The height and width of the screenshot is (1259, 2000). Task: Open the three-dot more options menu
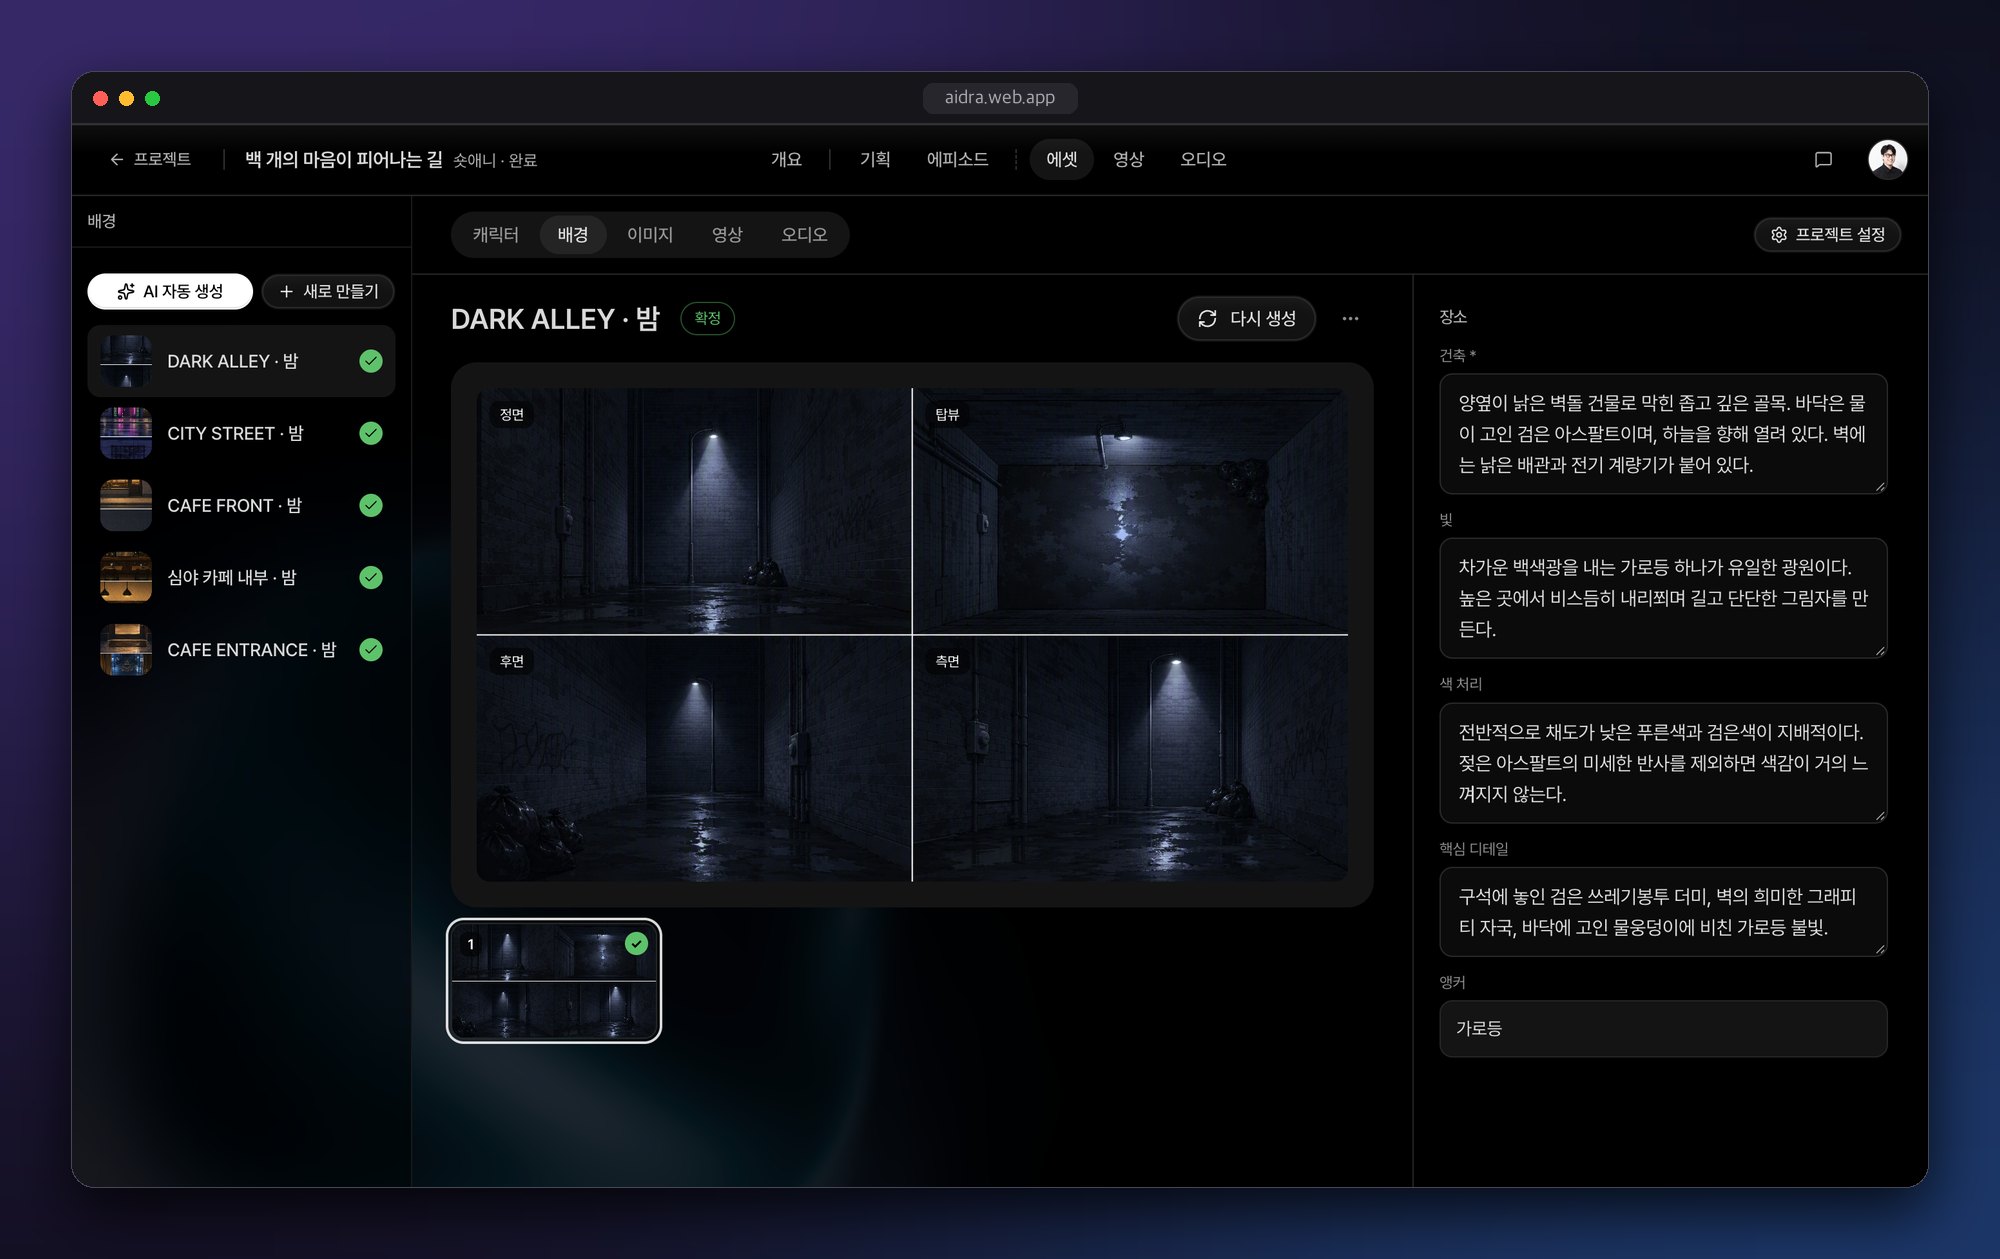tap(1350, 319)
